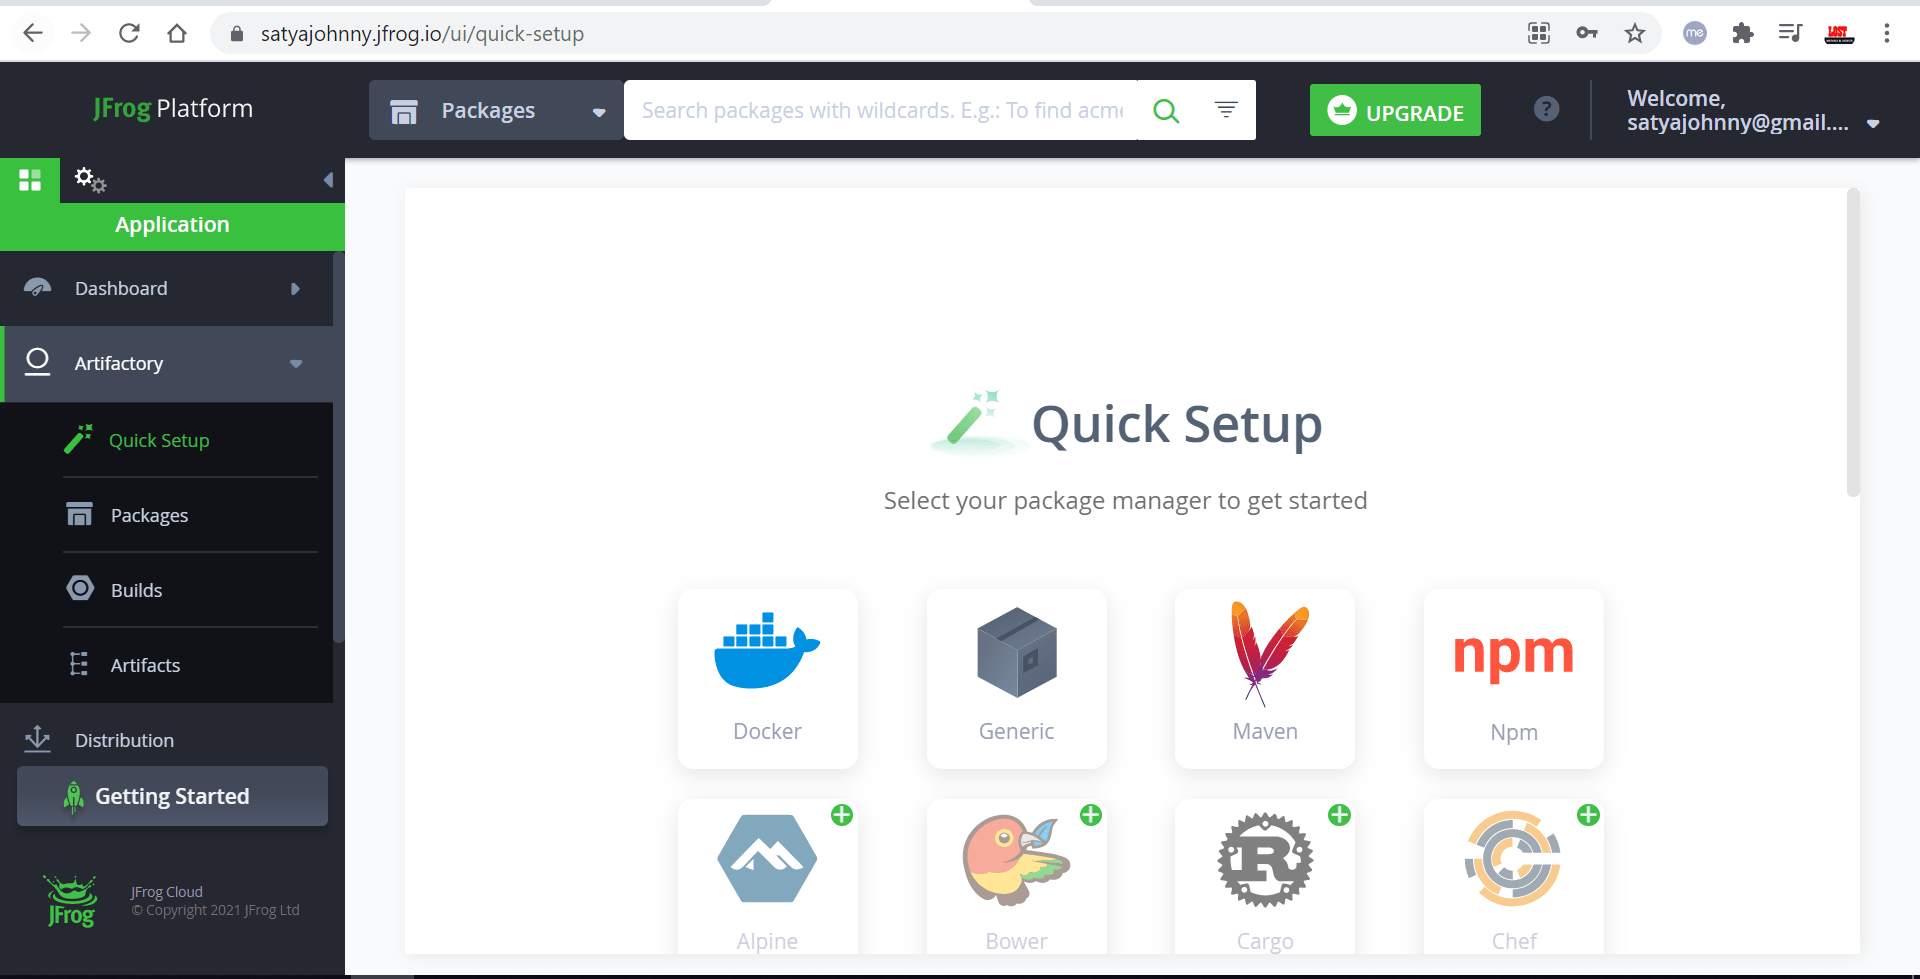Bookmark this page with star icon

pyautogui.click(x=1635, y=33)
